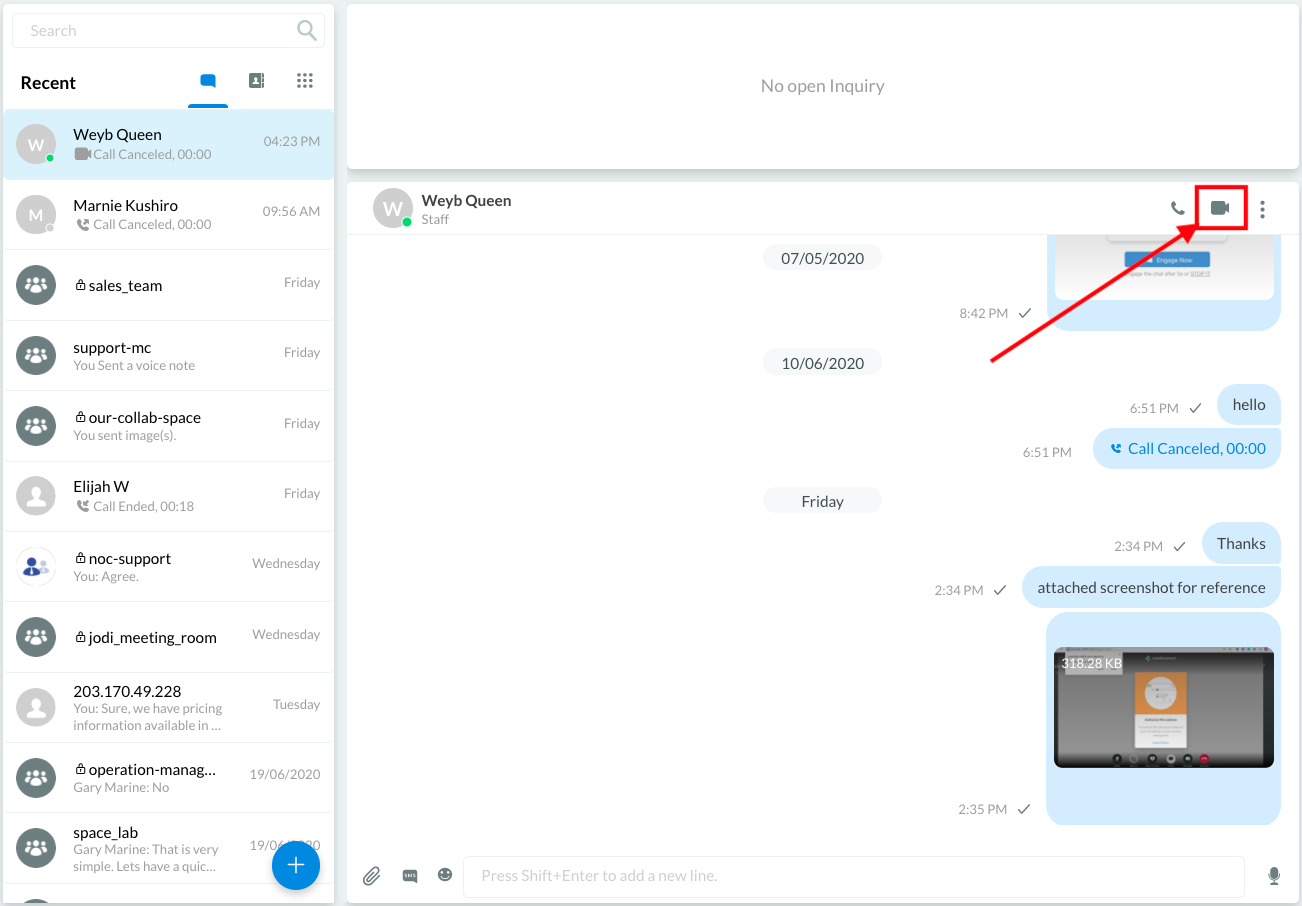Open the three-dot more options menu
Screen dimensions: 1302x906
[1263, 209]
